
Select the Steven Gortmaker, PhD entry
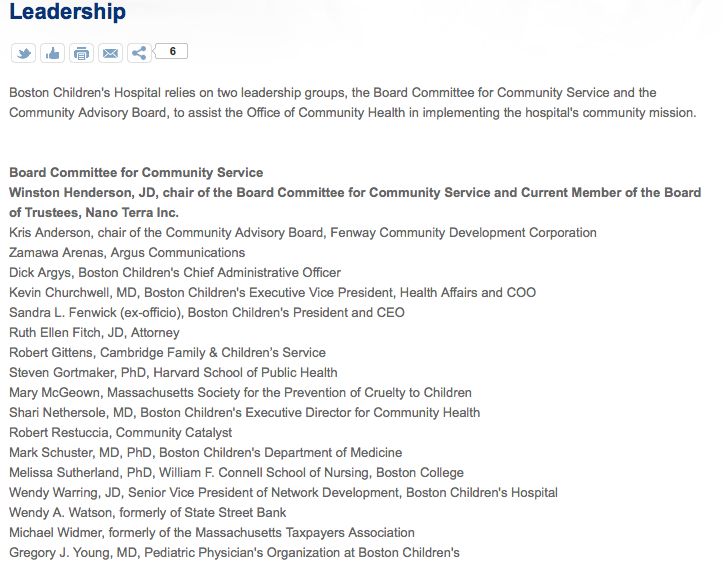173,373
